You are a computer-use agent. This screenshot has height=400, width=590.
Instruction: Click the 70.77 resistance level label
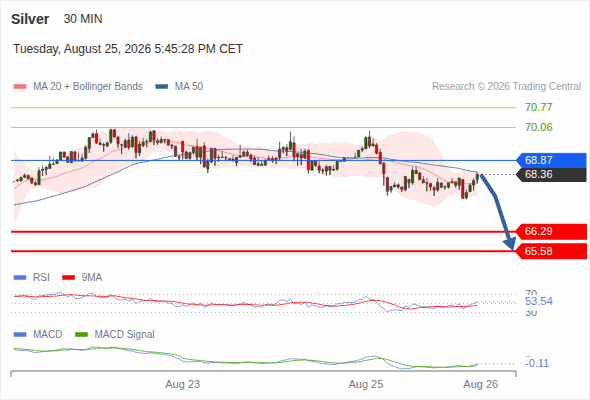[x=539, y=108]
